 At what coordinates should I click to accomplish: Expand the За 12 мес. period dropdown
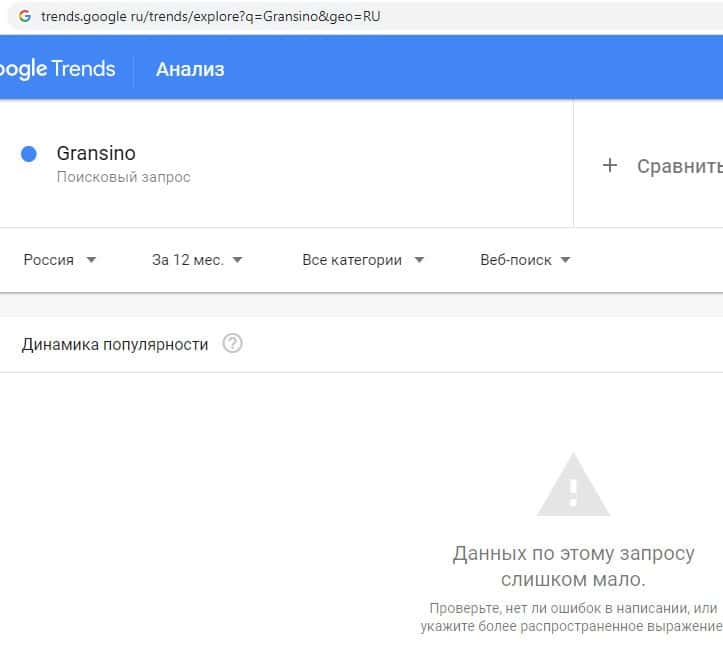(x=187, y=260)
